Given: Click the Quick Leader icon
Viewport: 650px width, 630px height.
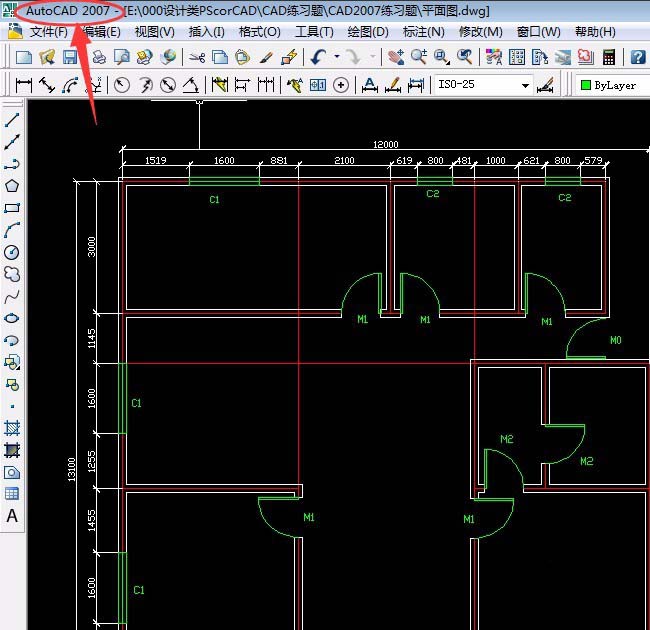Looking at the screenshot, I should [295, 85].
